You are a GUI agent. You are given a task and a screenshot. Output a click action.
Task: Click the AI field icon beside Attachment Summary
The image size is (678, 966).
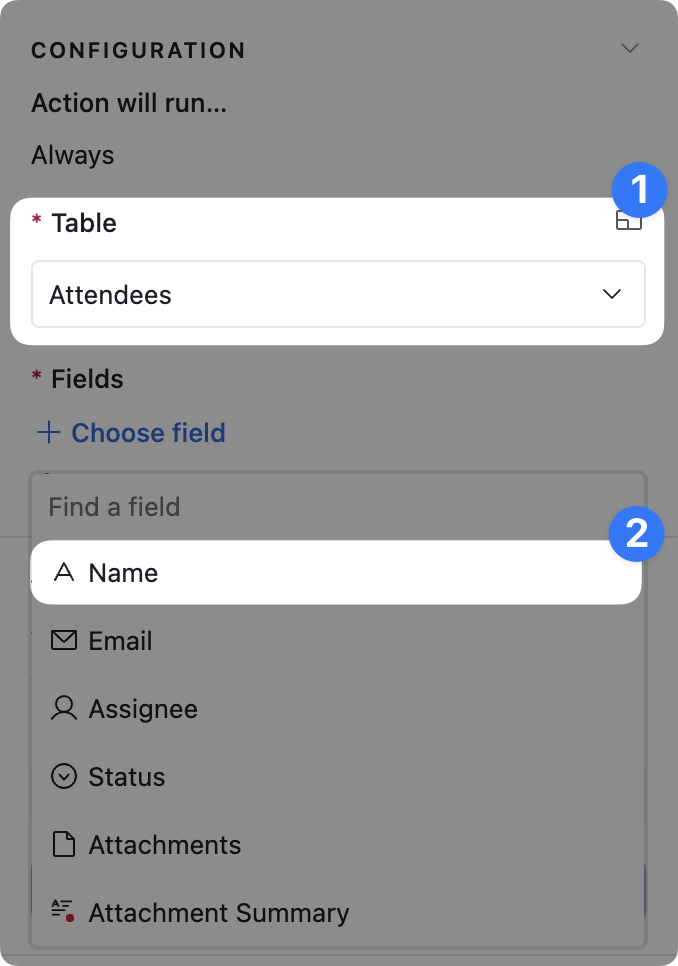[62, 910]
